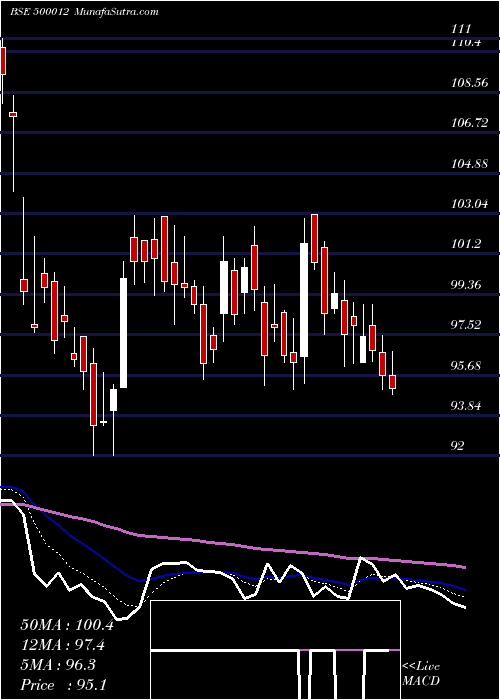
Task: Click the 95.68 price axis label
Action: [466, 366]
